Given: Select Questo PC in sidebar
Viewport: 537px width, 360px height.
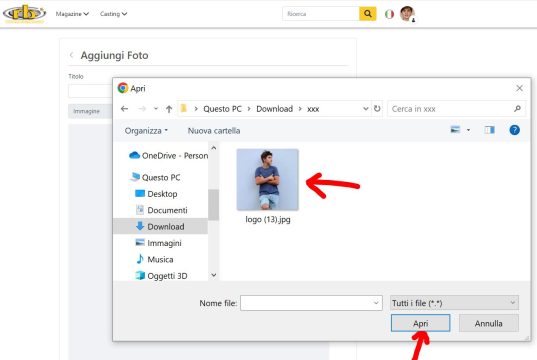Looking at the screenshot, I should [x=155, y=177].
